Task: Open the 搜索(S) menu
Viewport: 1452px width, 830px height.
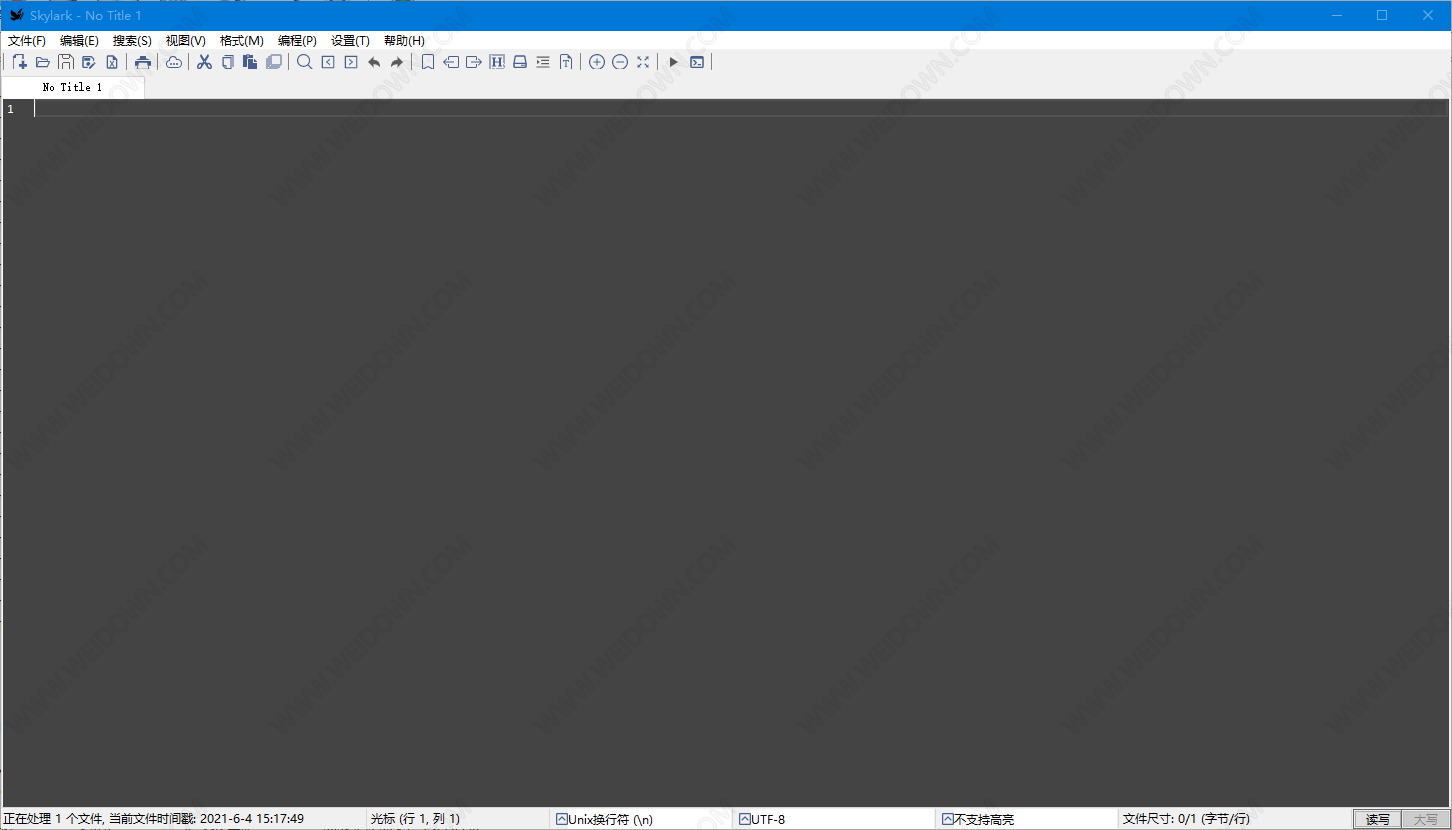Action: (132, 41)
